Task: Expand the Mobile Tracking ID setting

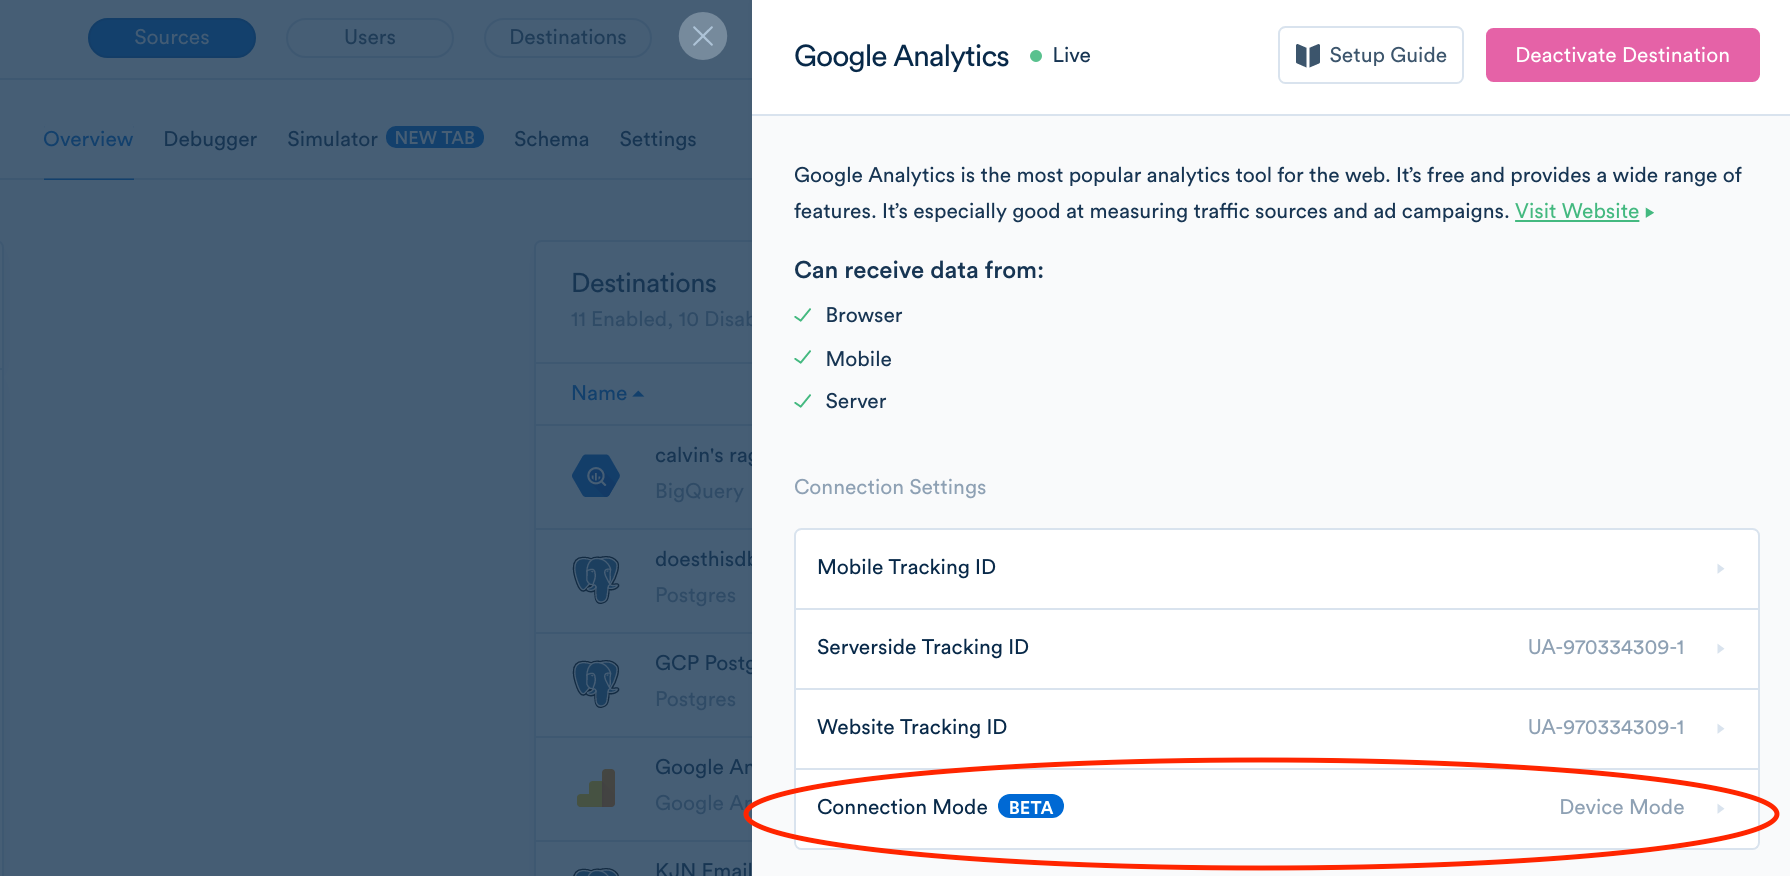Action: tap(1277, 568)
